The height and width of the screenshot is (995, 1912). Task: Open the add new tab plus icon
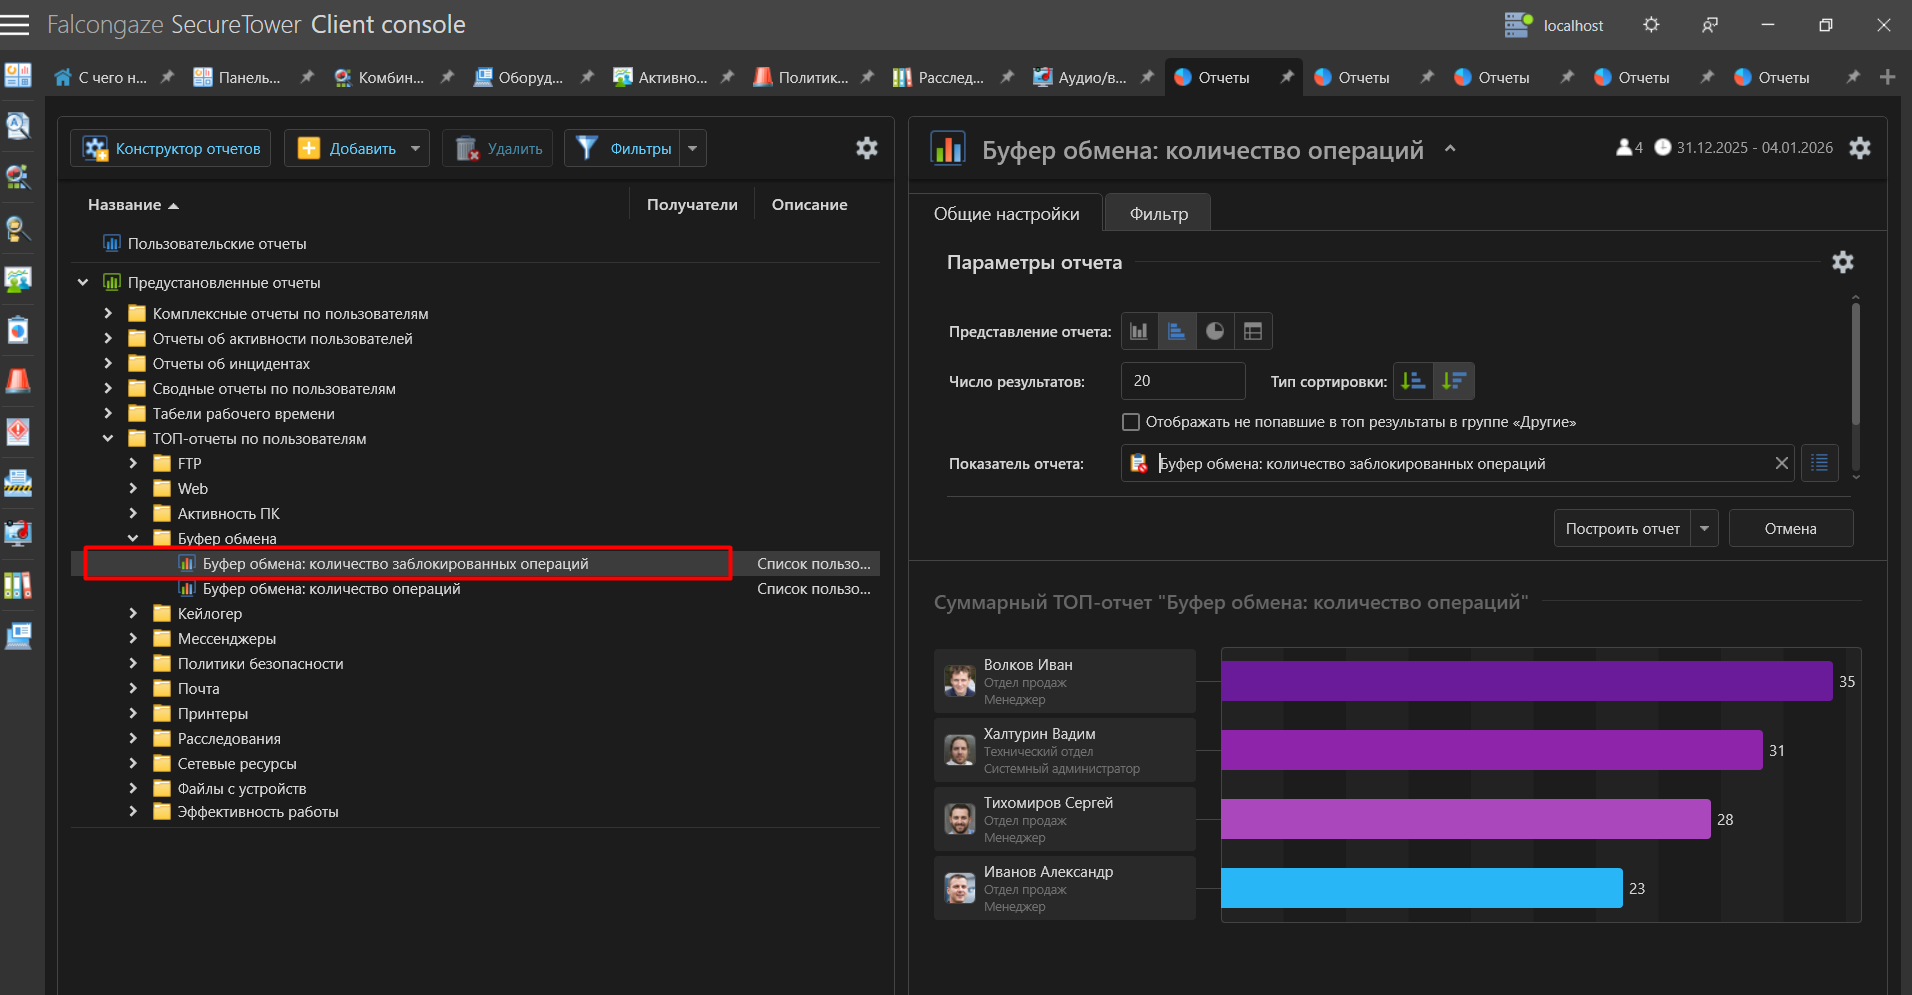(1887, 77)
